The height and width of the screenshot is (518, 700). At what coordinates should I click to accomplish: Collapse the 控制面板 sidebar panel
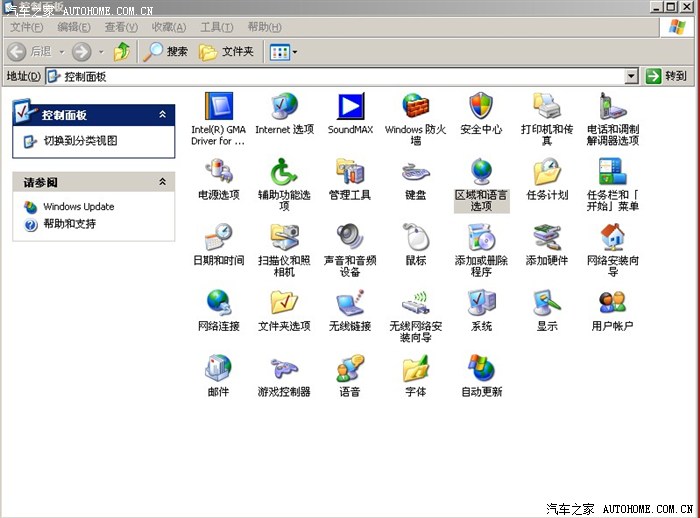[162, 115]
